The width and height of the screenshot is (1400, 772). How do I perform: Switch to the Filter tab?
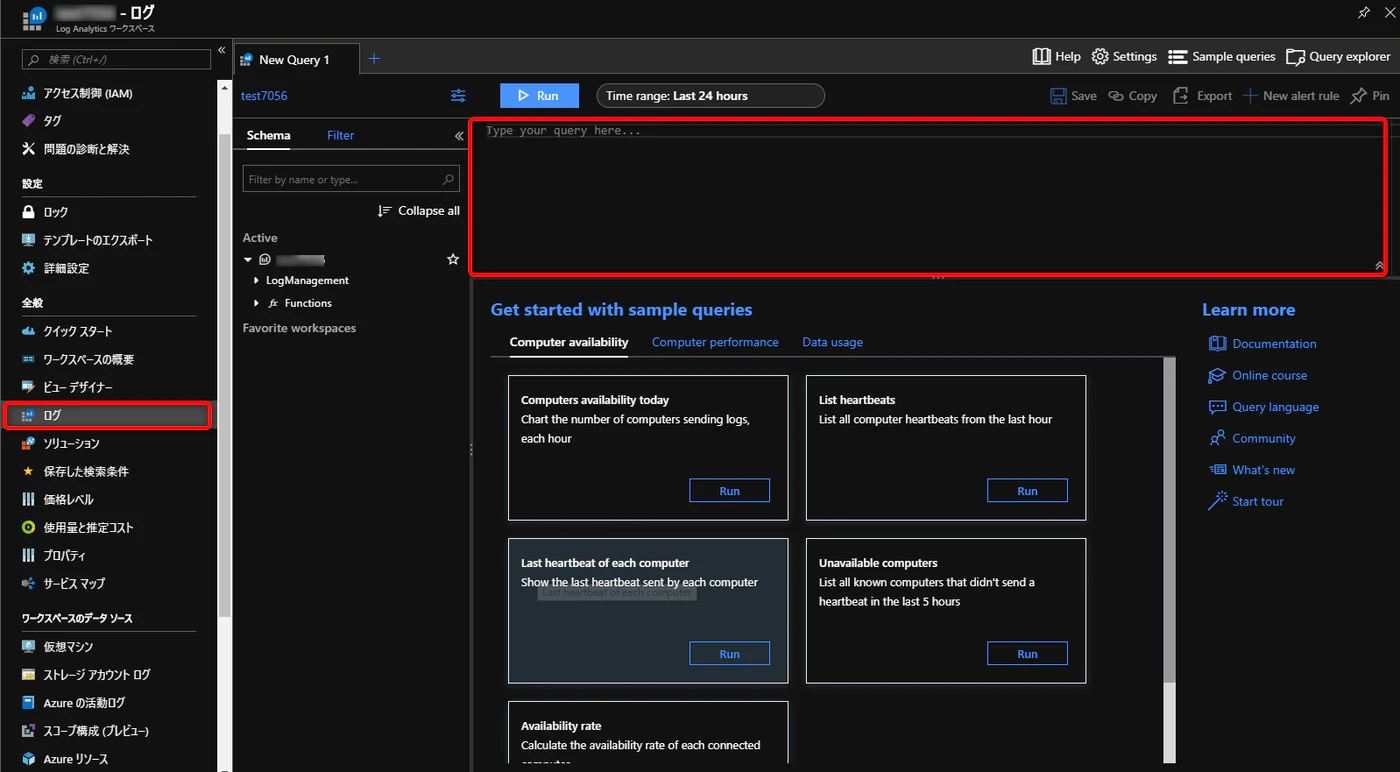(x=340, y=135)
